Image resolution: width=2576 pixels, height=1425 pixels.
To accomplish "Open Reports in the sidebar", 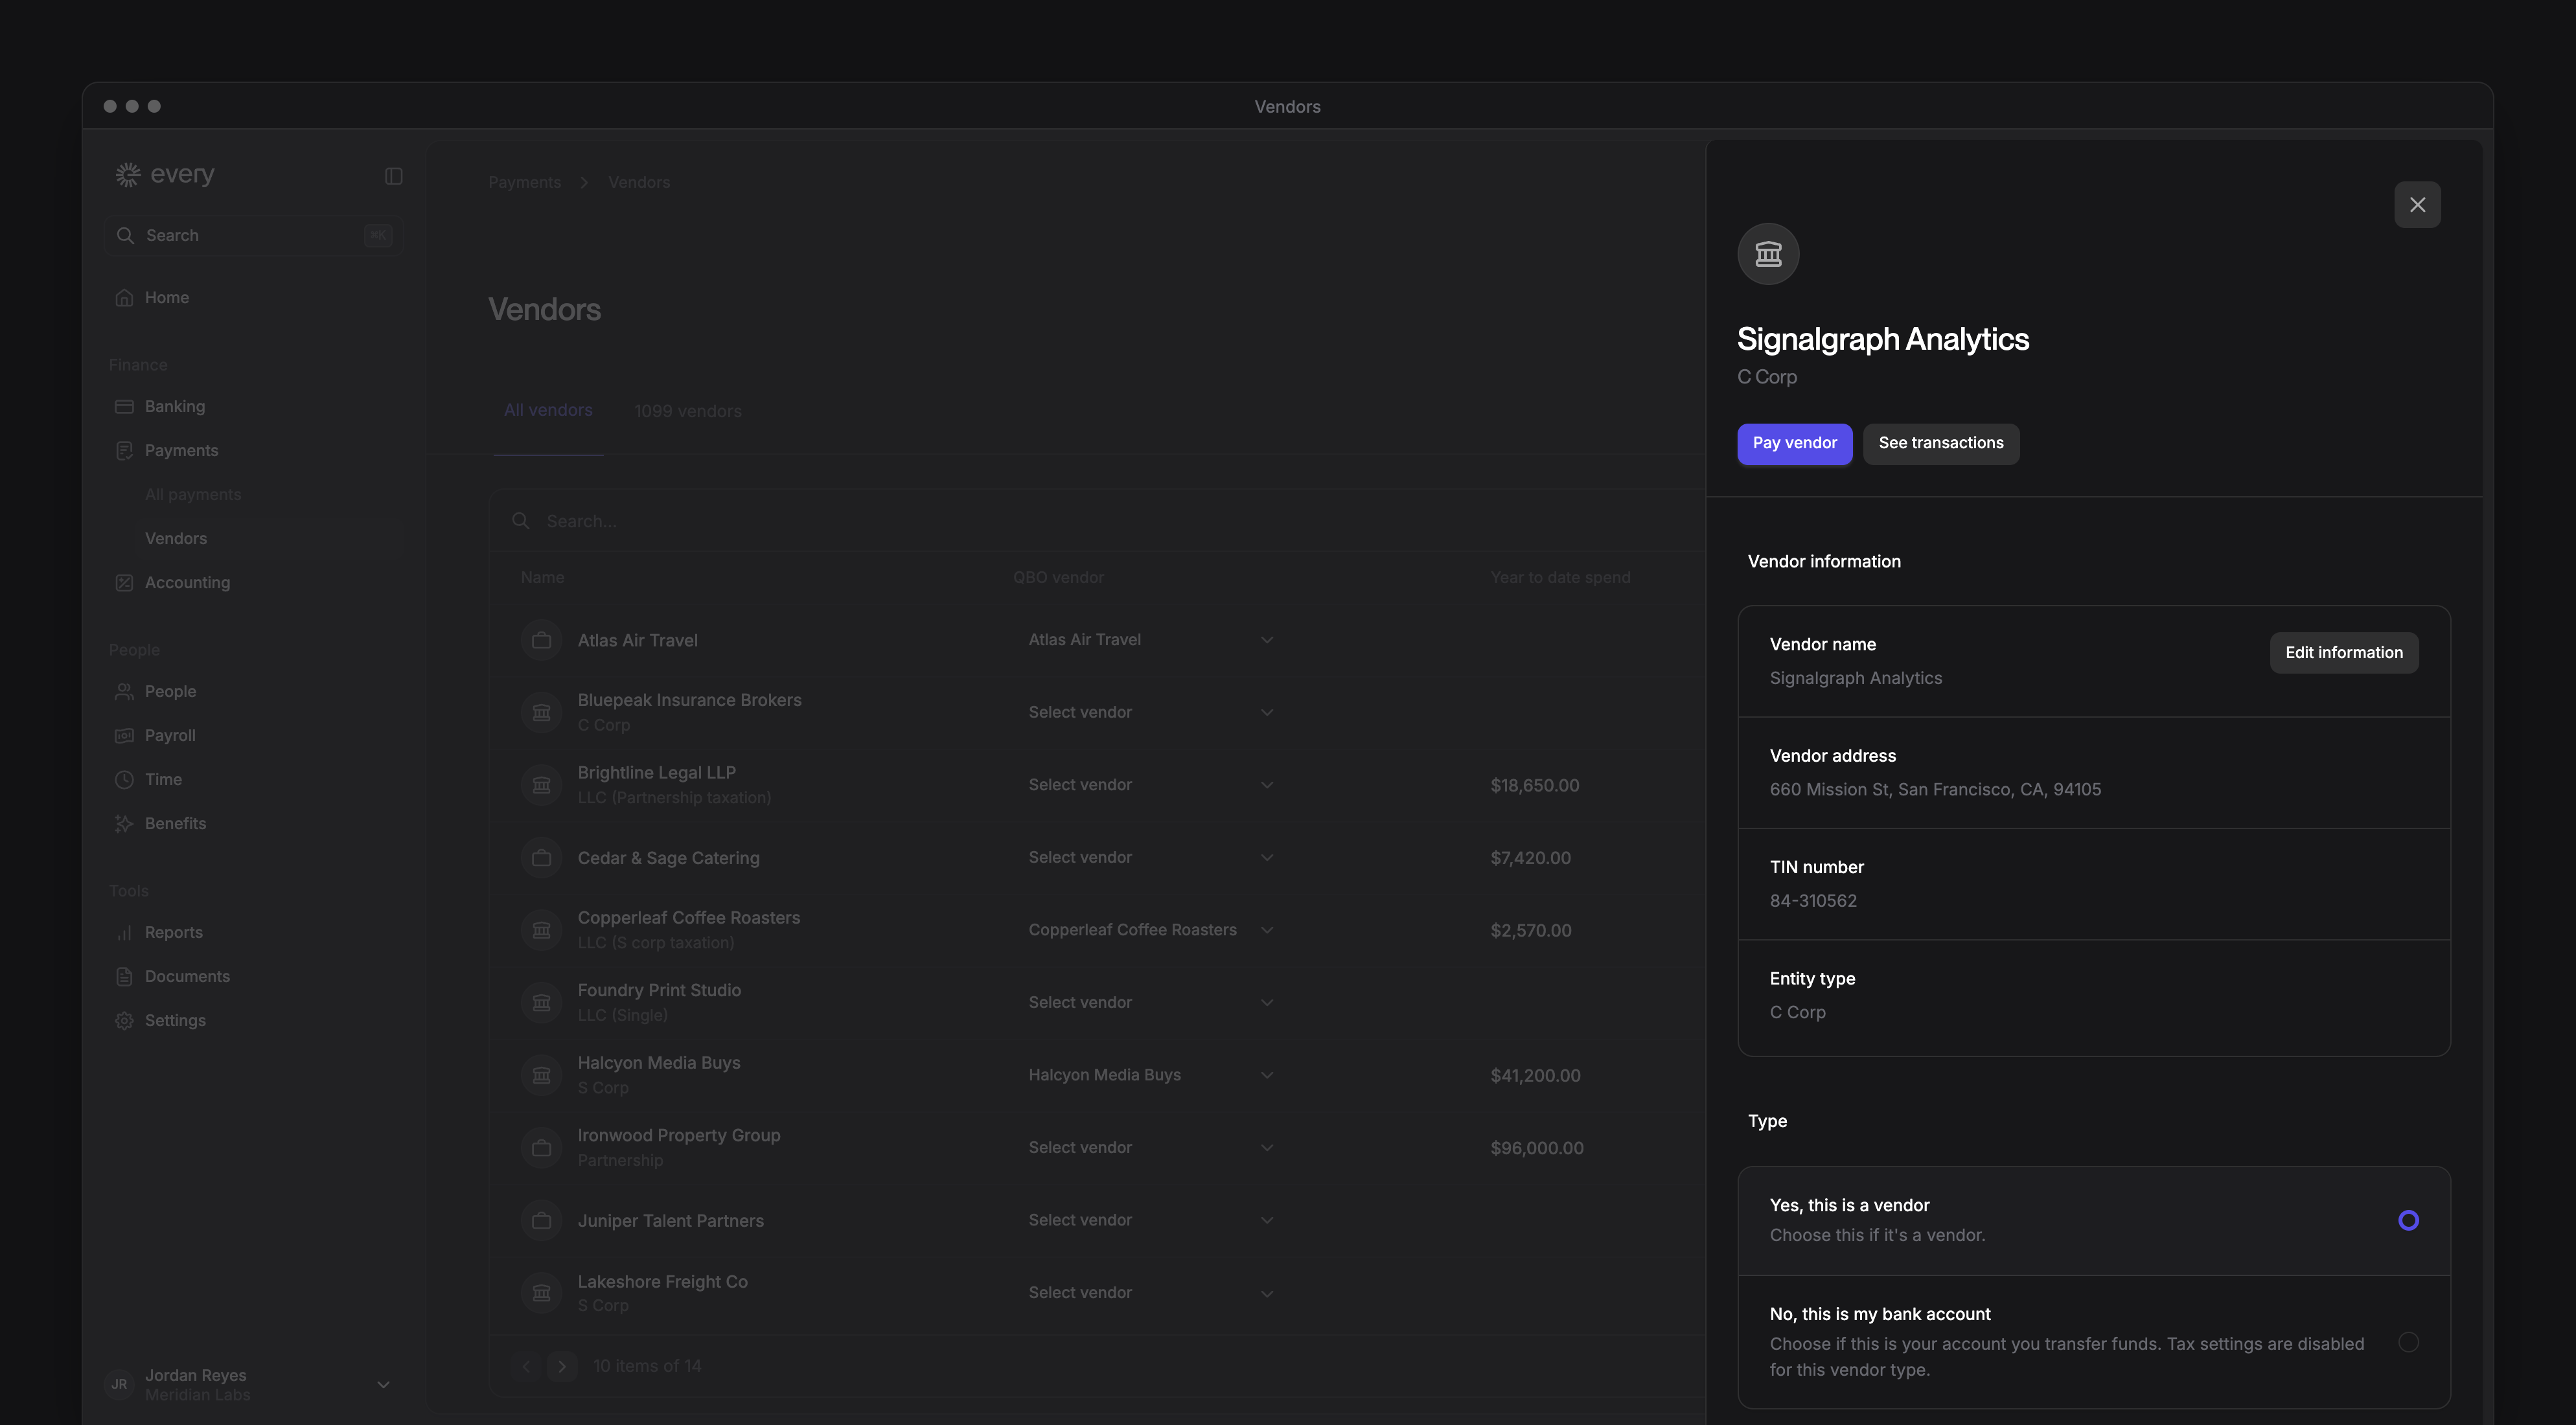I will [174, 932].
